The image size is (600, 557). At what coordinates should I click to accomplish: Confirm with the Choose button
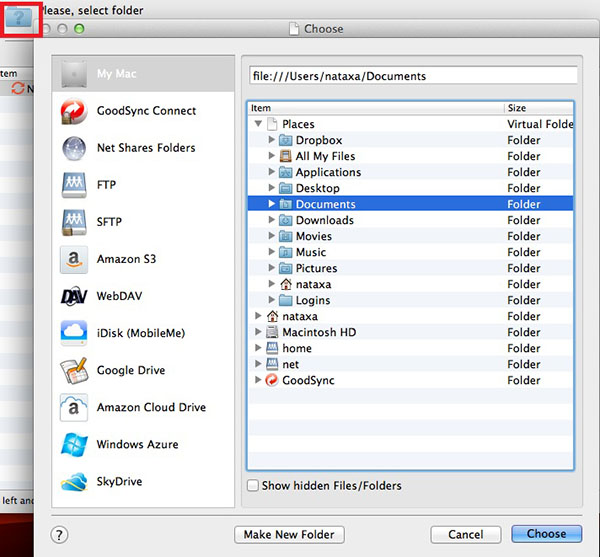pyautogui.click(x=547, y=534)
